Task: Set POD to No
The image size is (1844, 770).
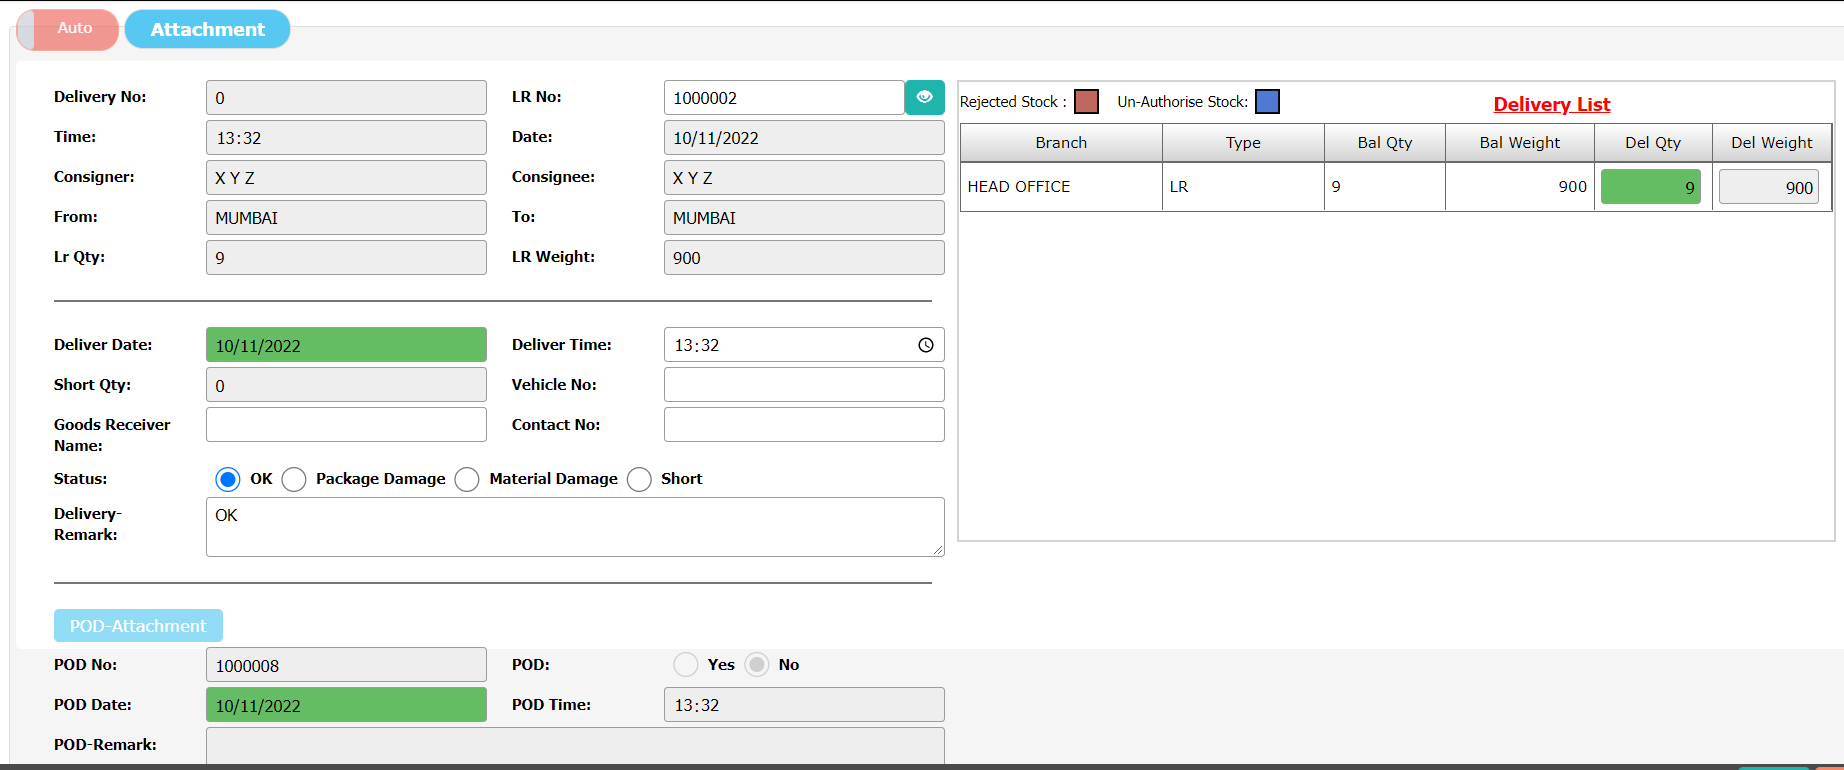Action: point(757,665)
